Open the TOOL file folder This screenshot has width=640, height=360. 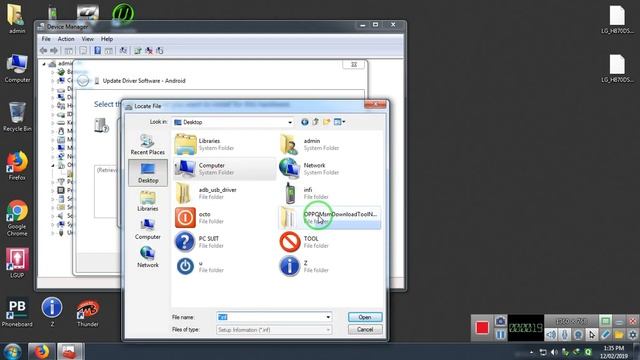tap(330, 242)
